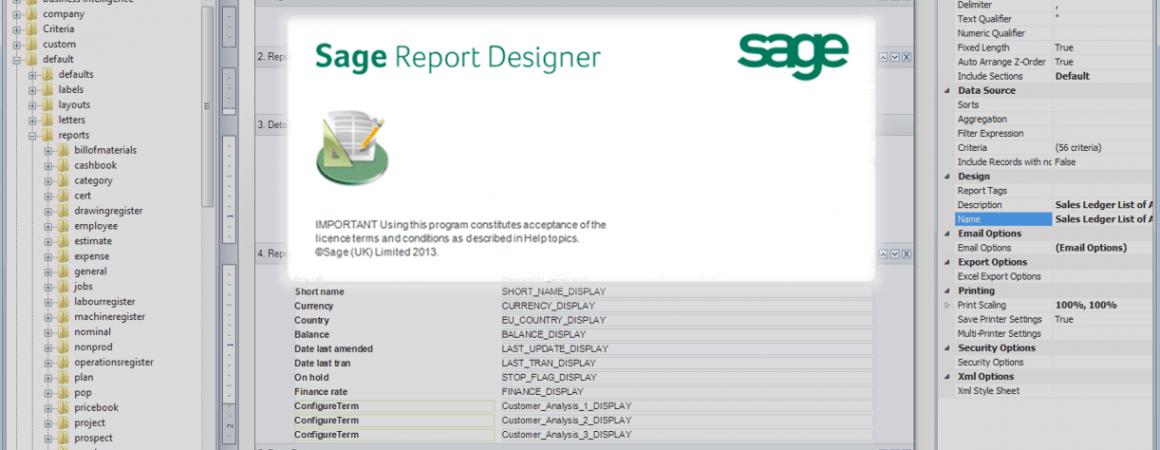Image resolution: width=1160 pixels, height=450 pixels.
Task: Select the prospect tree item
Action: click(93, 438)
